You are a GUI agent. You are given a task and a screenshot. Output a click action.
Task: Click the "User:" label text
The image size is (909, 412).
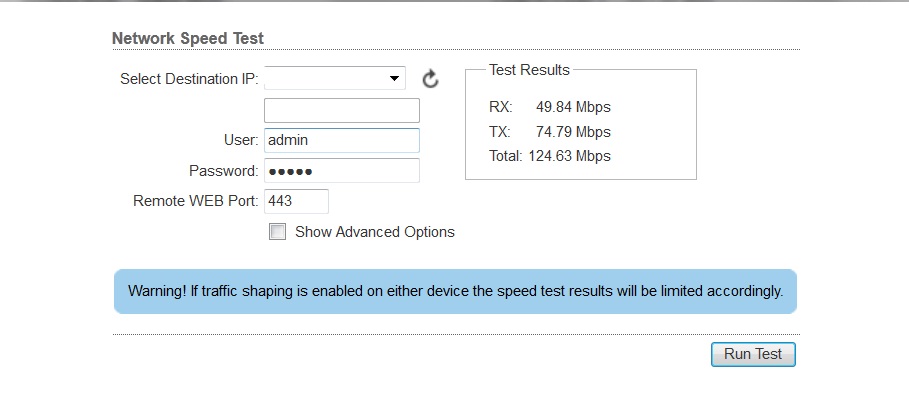(x=241, y=141)
